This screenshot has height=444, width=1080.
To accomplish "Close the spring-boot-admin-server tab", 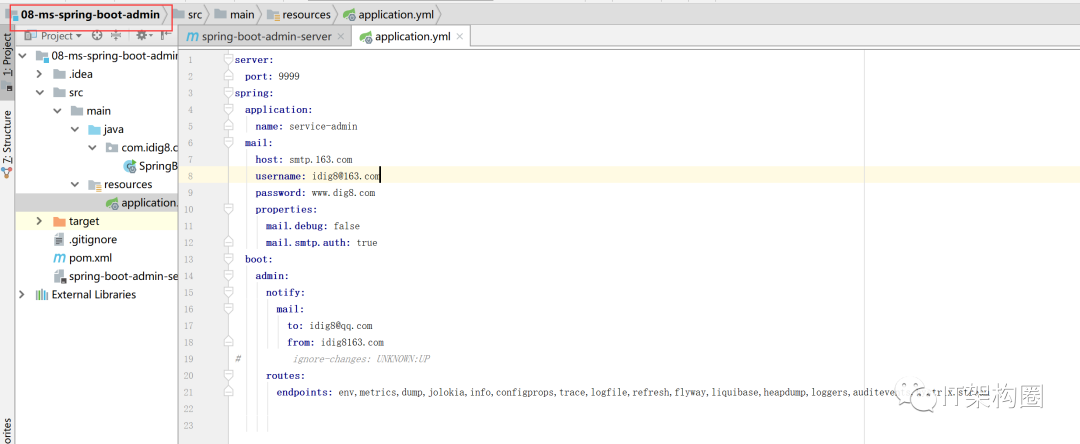I will point(340,36).
